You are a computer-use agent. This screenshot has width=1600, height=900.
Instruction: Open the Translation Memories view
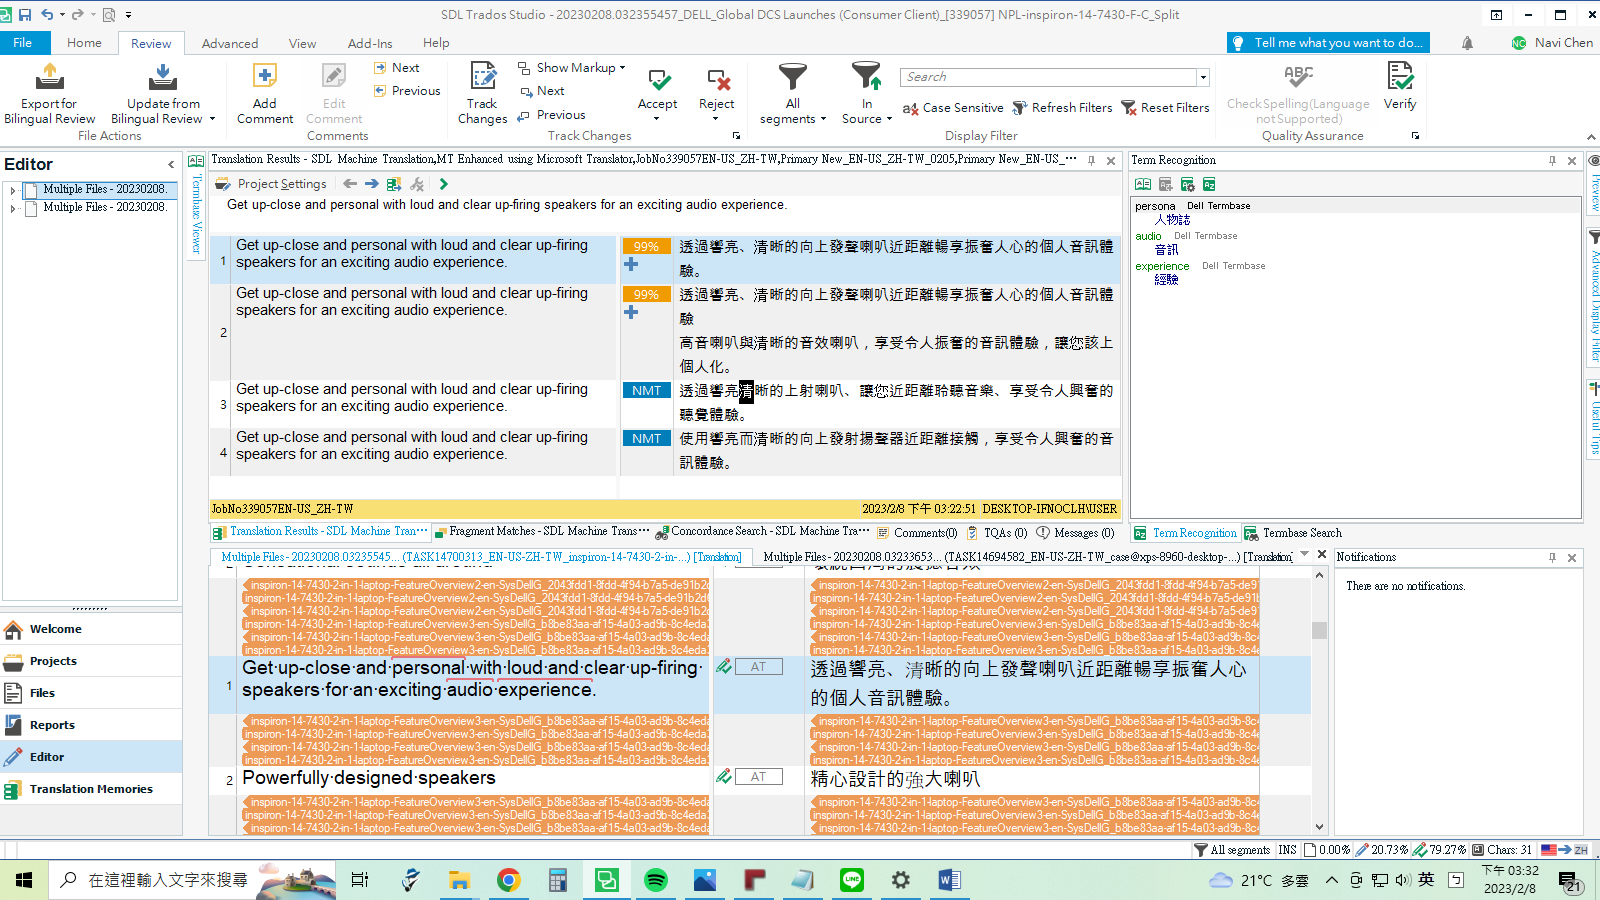point(91,789)
